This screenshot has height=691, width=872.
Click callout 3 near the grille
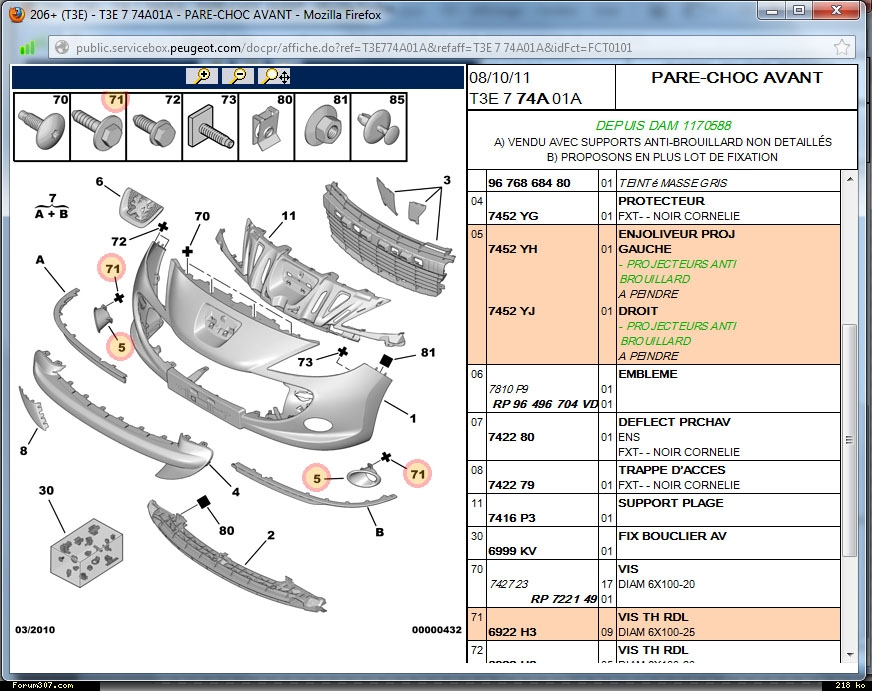click(x=447, y=180)
